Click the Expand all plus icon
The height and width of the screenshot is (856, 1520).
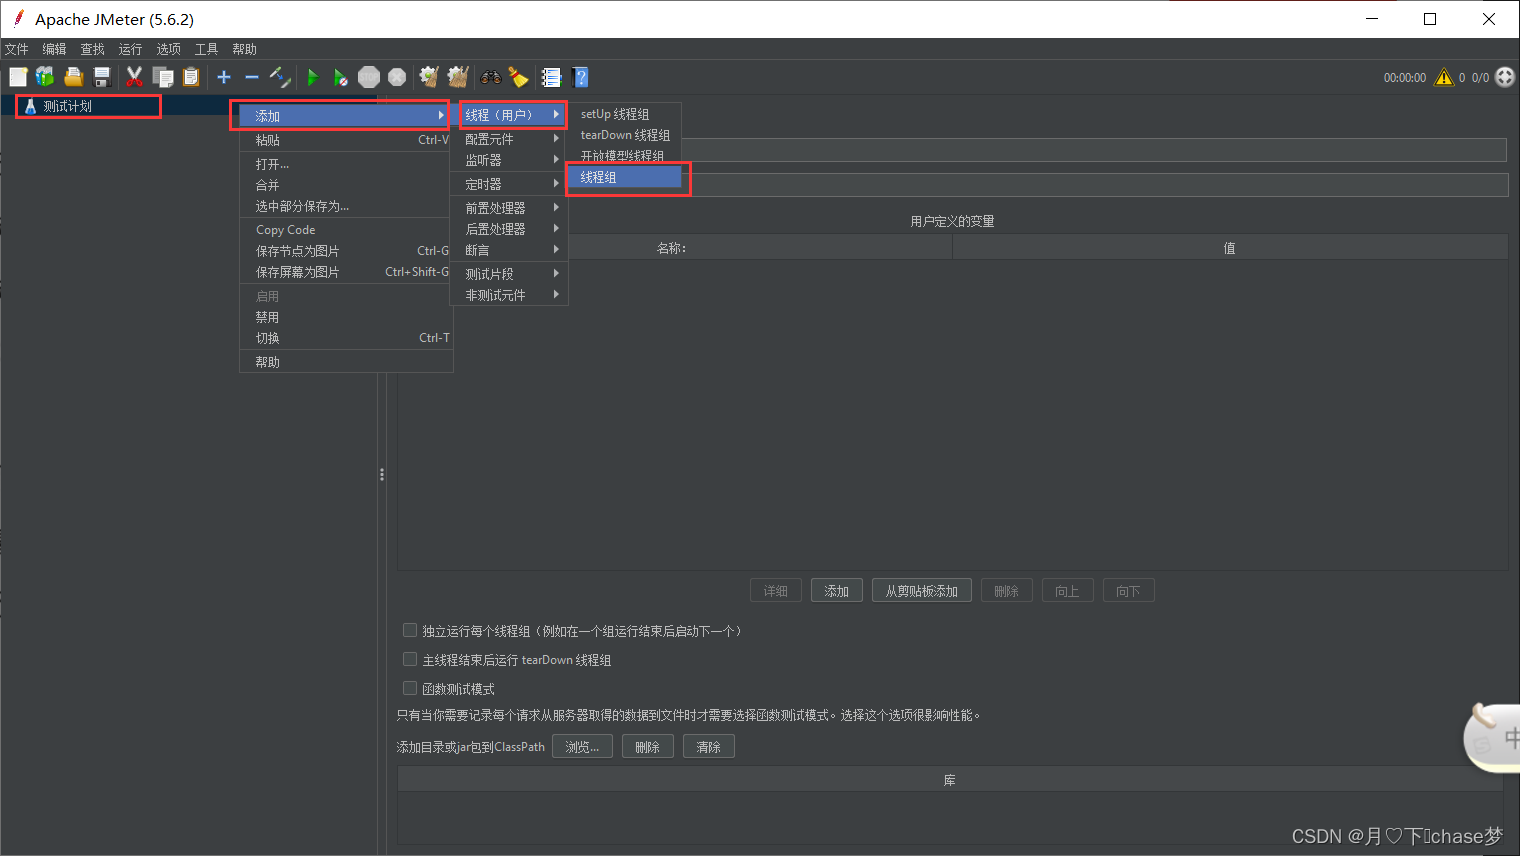coord(224,77)
